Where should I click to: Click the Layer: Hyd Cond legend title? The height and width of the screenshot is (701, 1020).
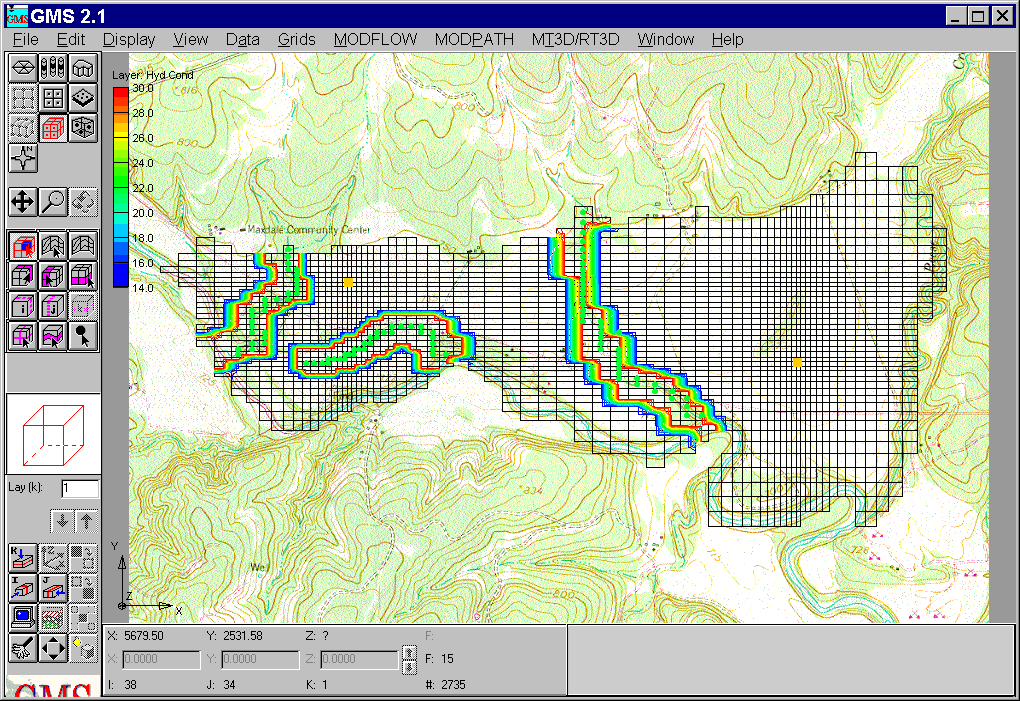[153, 75]
